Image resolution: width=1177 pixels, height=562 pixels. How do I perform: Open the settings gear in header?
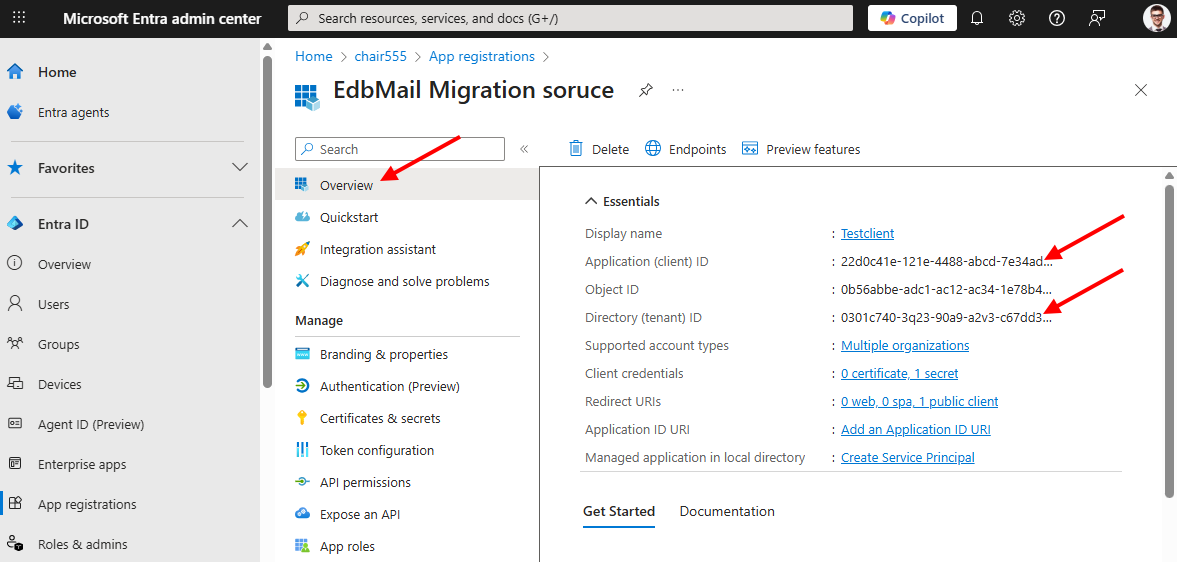click(x=1017, y=18)
